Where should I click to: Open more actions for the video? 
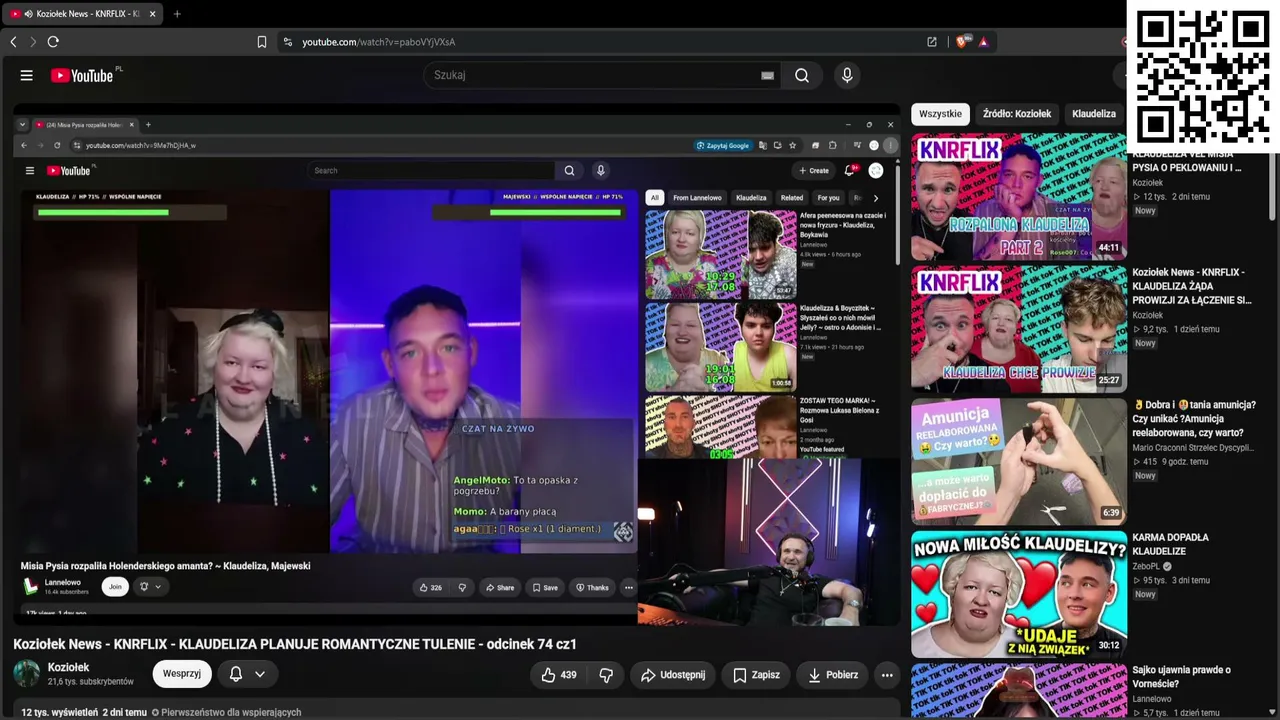(887, 675)
